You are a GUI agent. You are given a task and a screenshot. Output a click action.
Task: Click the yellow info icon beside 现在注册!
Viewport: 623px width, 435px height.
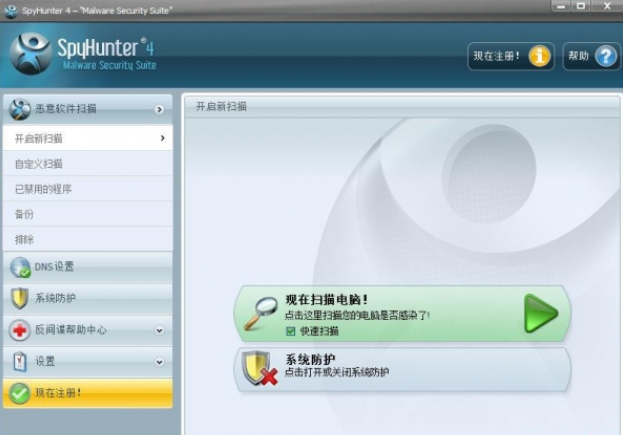coord(540,56)
